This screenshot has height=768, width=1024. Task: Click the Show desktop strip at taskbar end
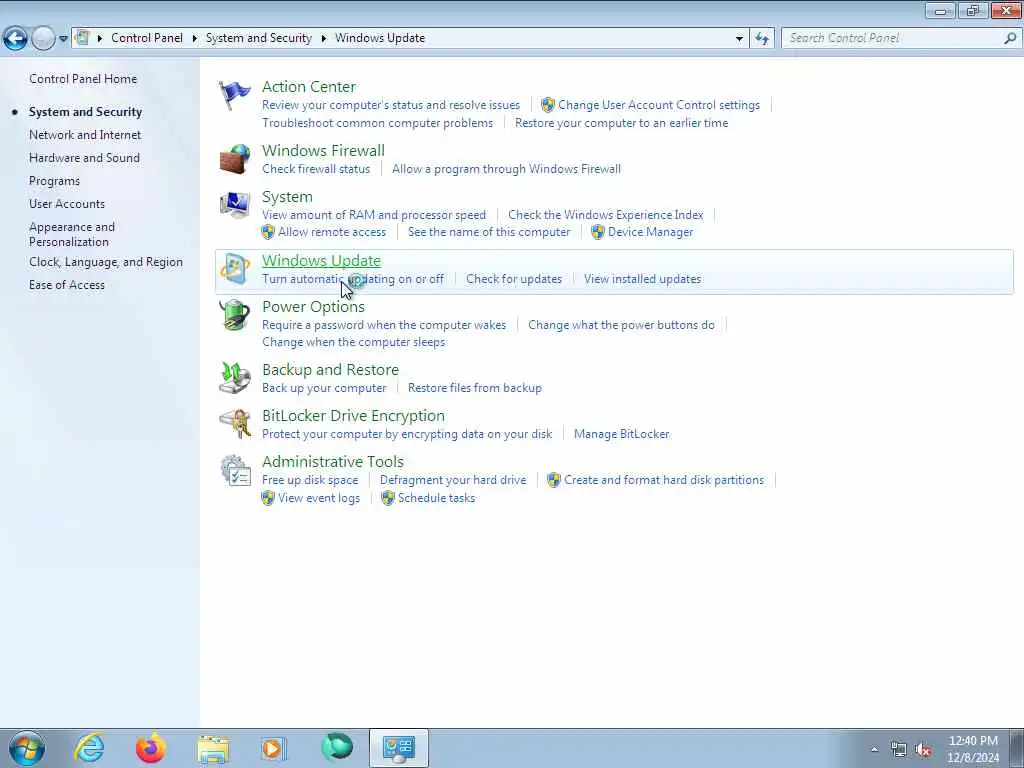click(1017, 748)
